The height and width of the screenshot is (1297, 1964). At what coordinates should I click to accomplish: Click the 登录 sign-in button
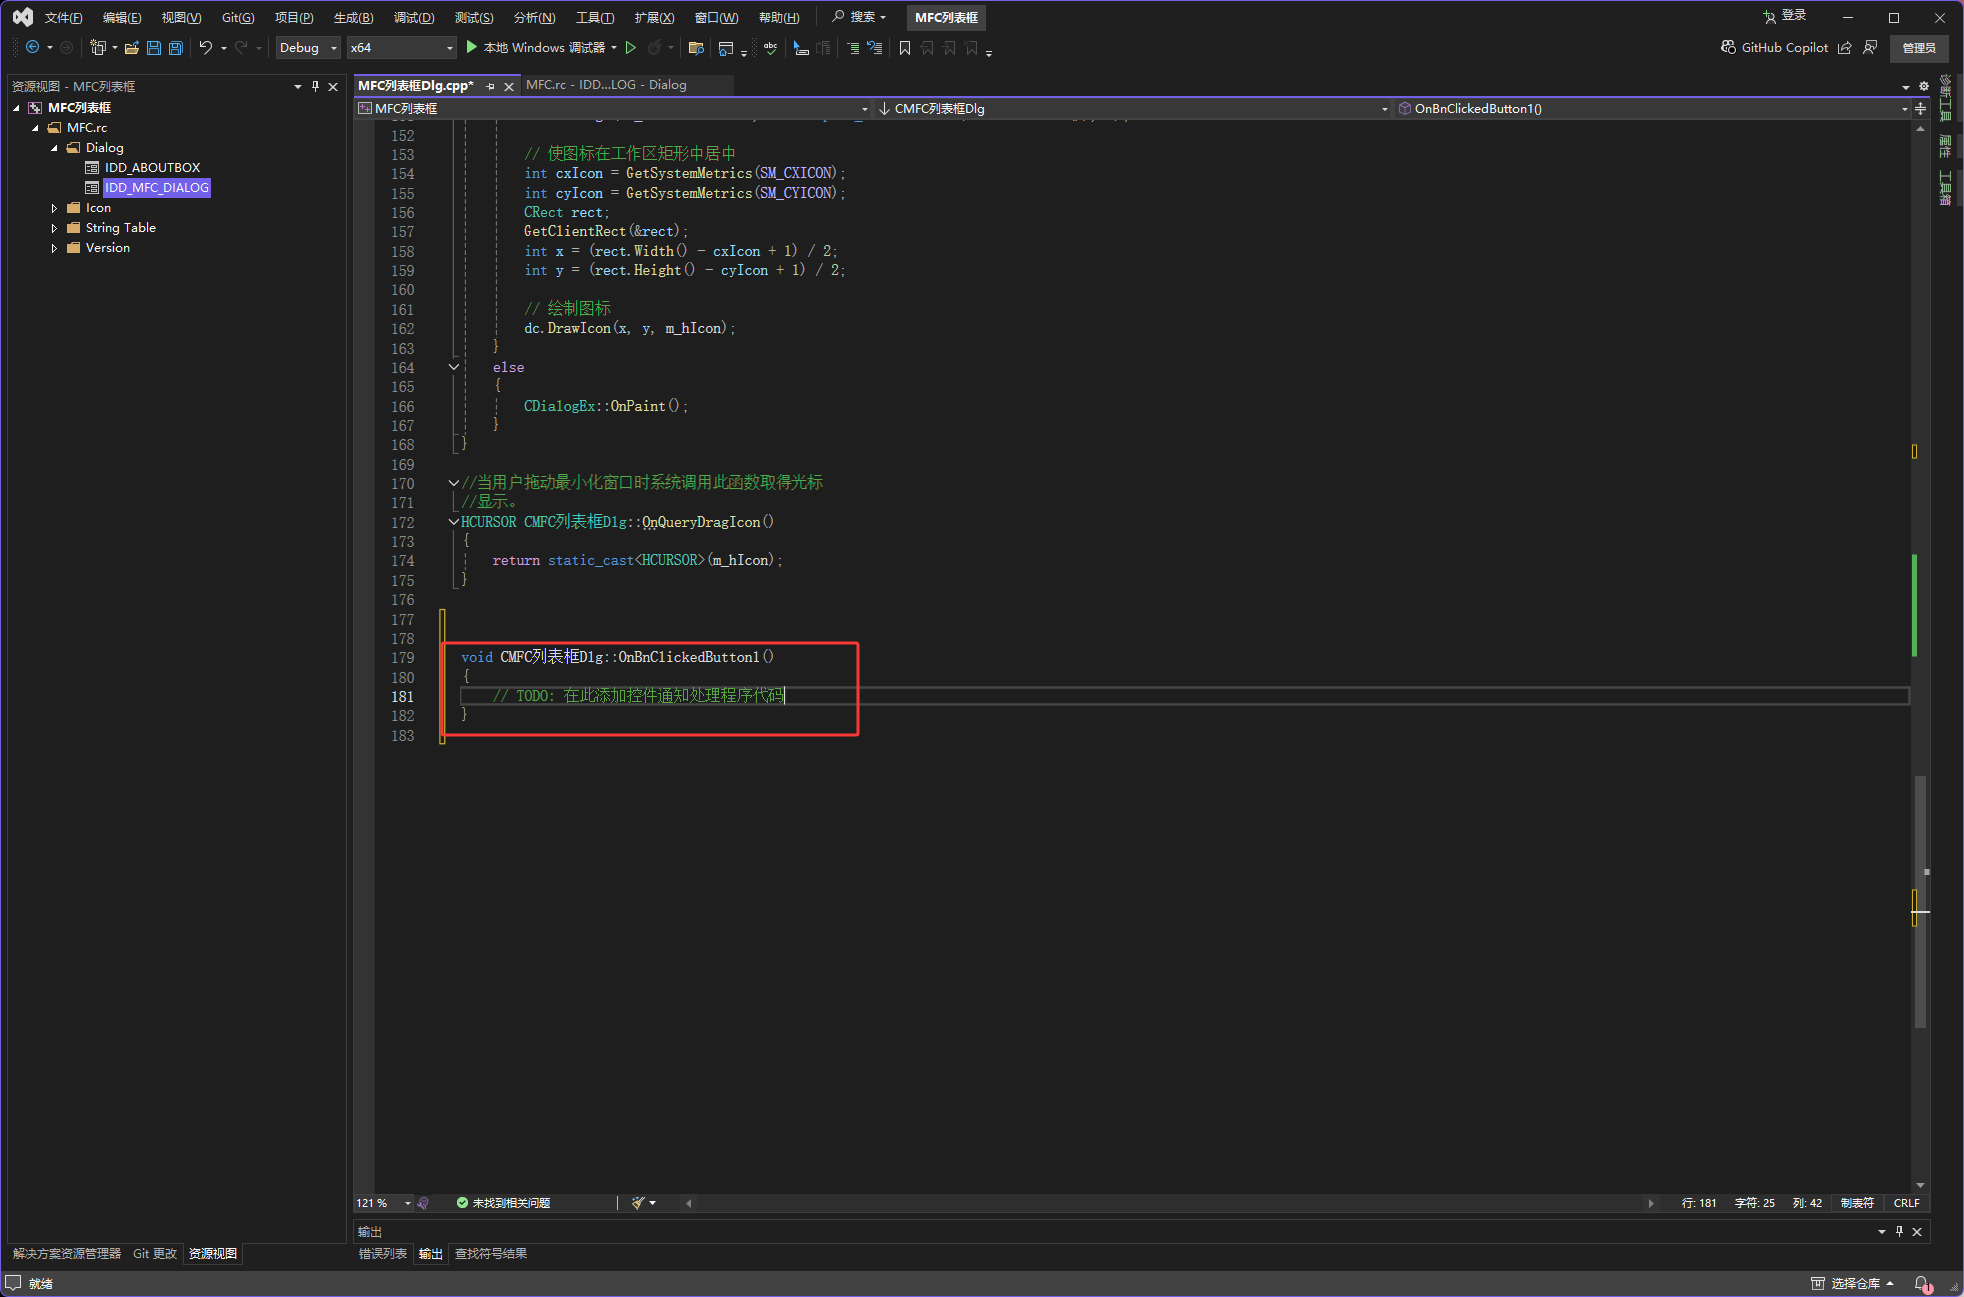[1785, 16]
